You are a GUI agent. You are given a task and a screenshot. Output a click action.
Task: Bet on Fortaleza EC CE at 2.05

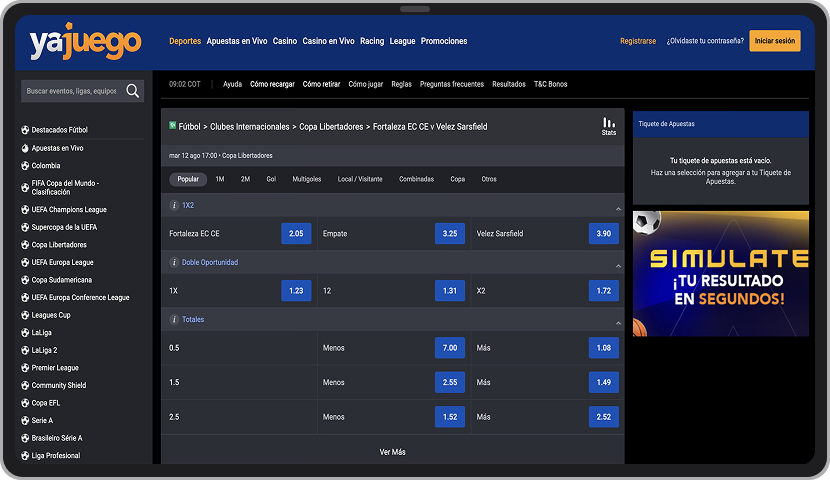pos(296,233)
